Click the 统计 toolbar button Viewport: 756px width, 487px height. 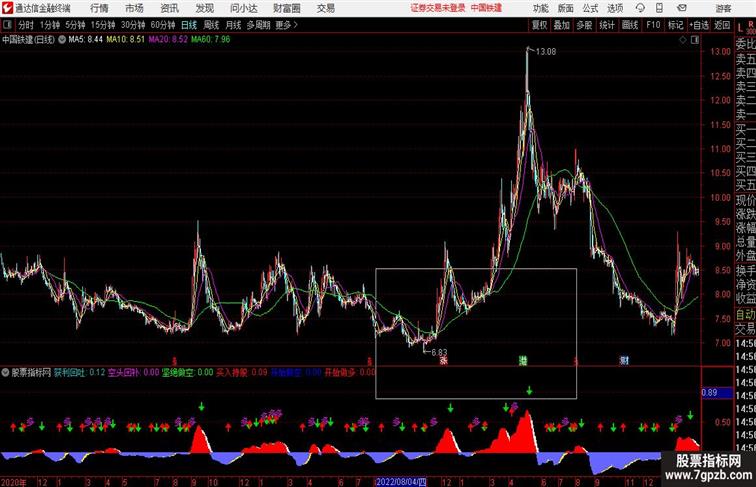[607, 25]
